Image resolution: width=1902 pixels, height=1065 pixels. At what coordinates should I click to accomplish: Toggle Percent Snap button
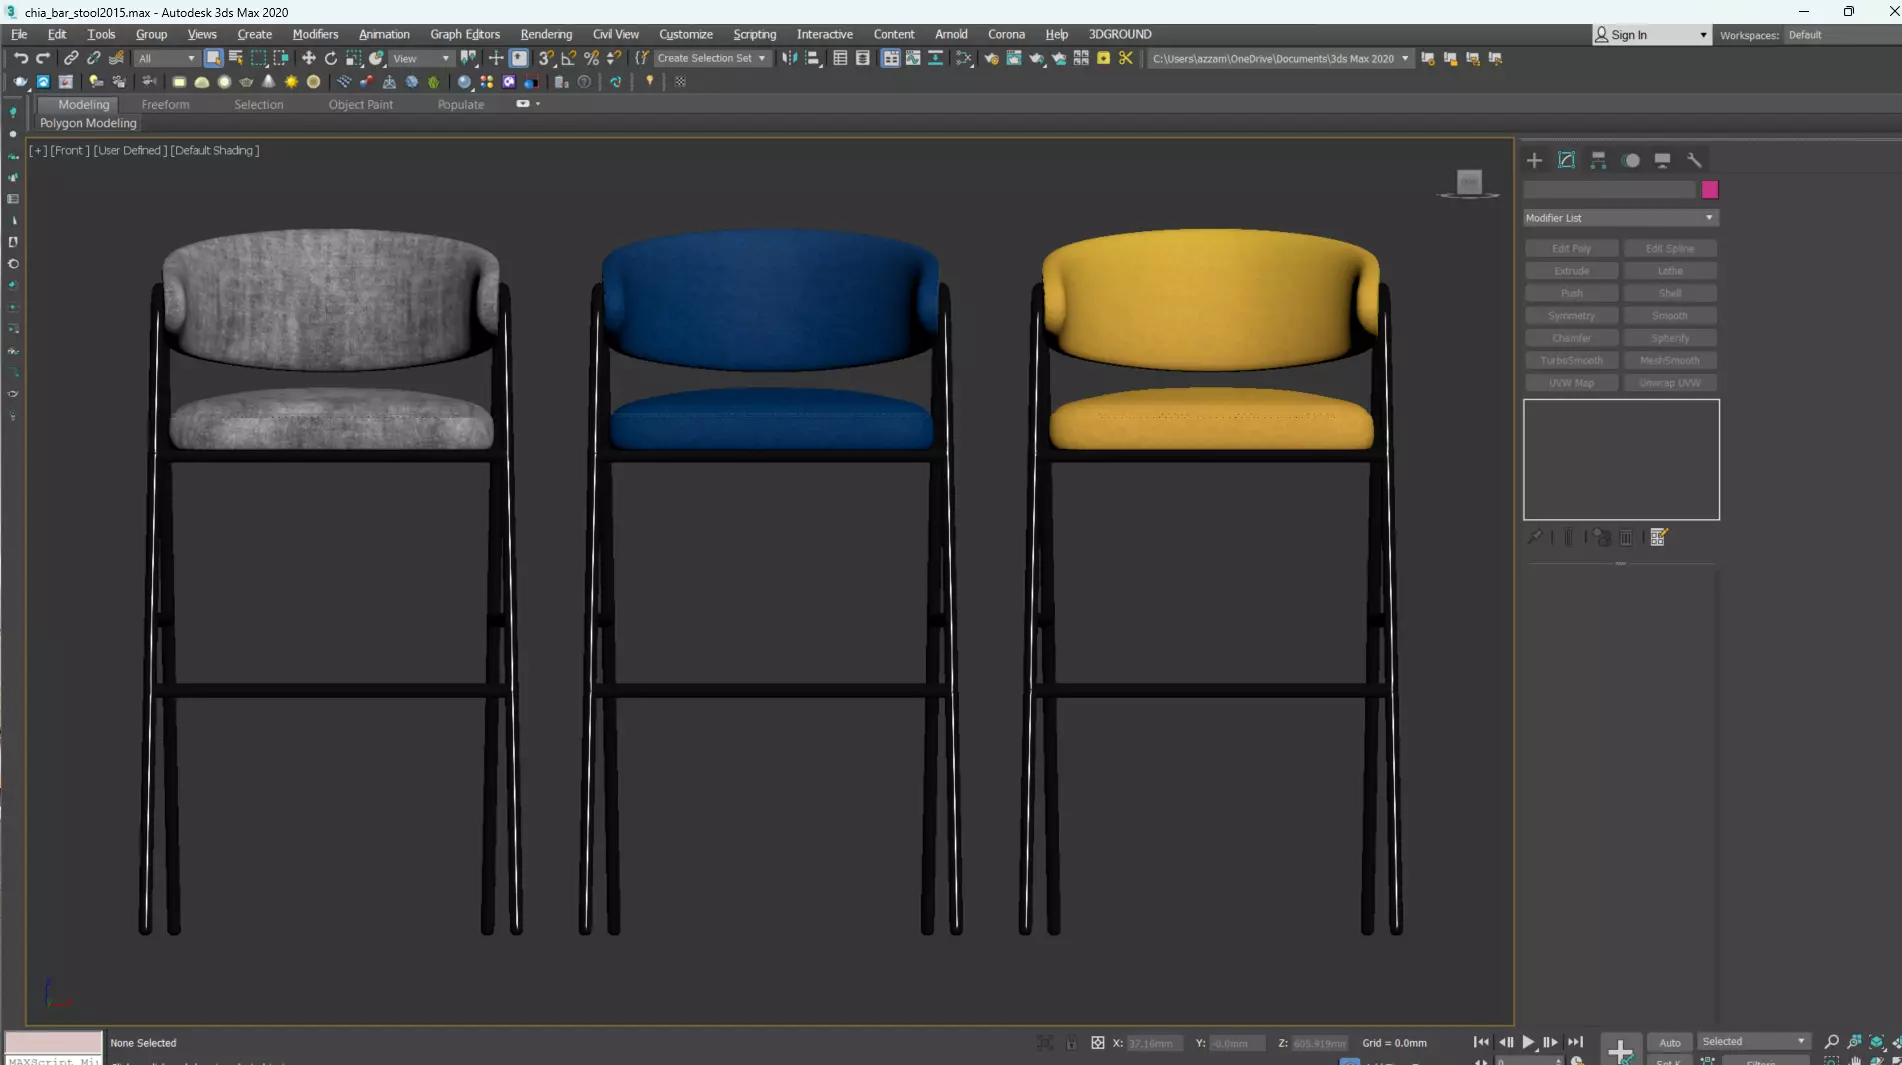tap(592, 58)
